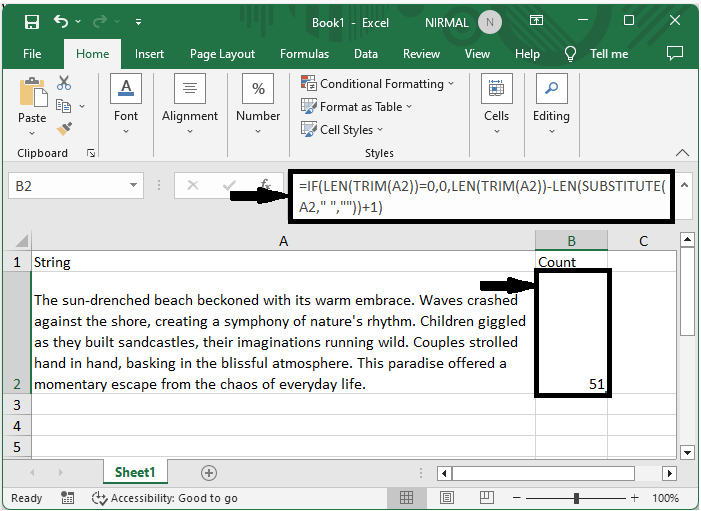
Task: Click the vertical scrollbar up arrow
Action: click(687, 240)
